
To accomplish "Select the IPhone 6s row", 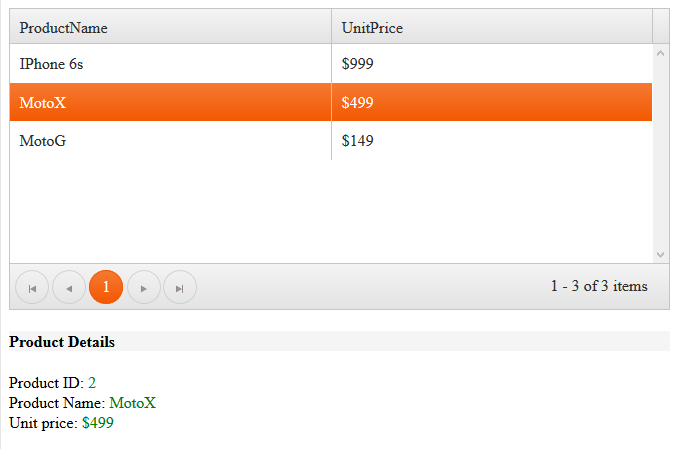I will click(x=170, y=64).
